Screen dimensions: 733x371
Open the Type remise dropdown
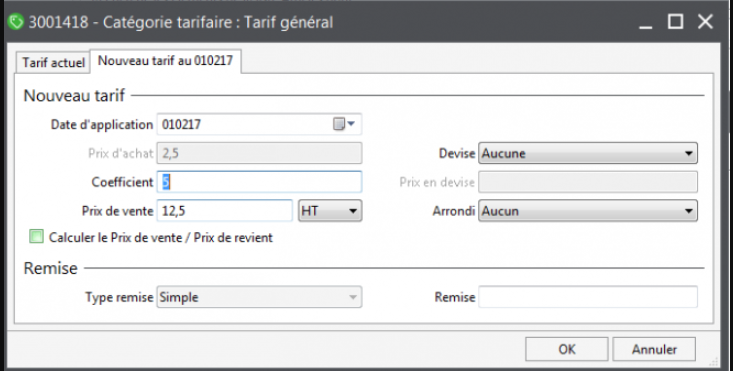[259, 297]
